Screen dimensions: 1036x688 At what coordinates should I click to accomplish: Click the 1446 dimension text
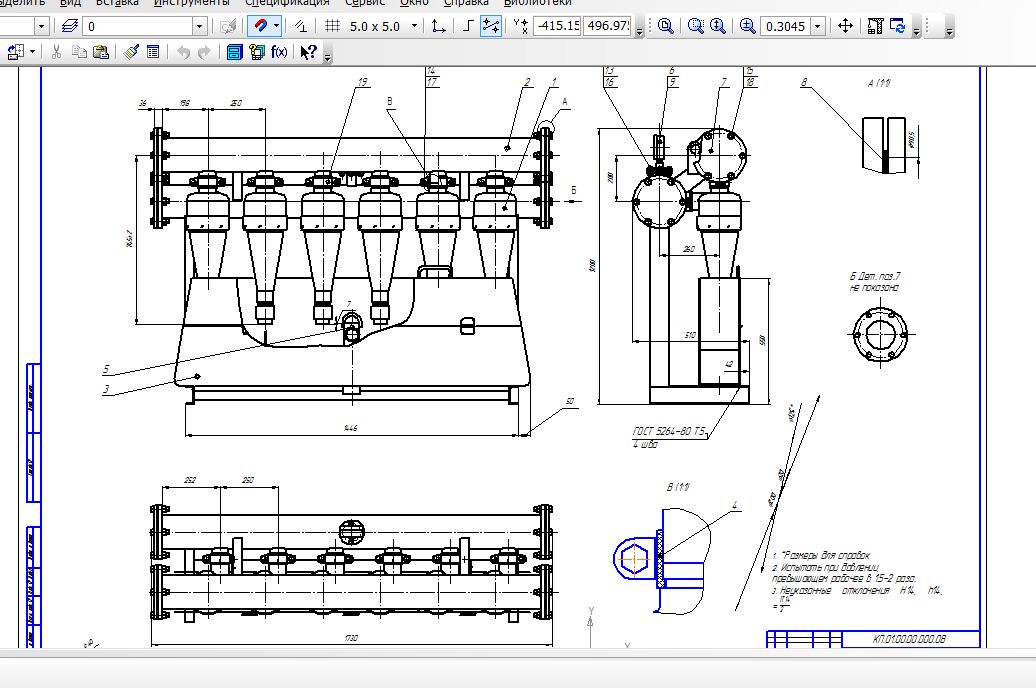click(350, 428)
